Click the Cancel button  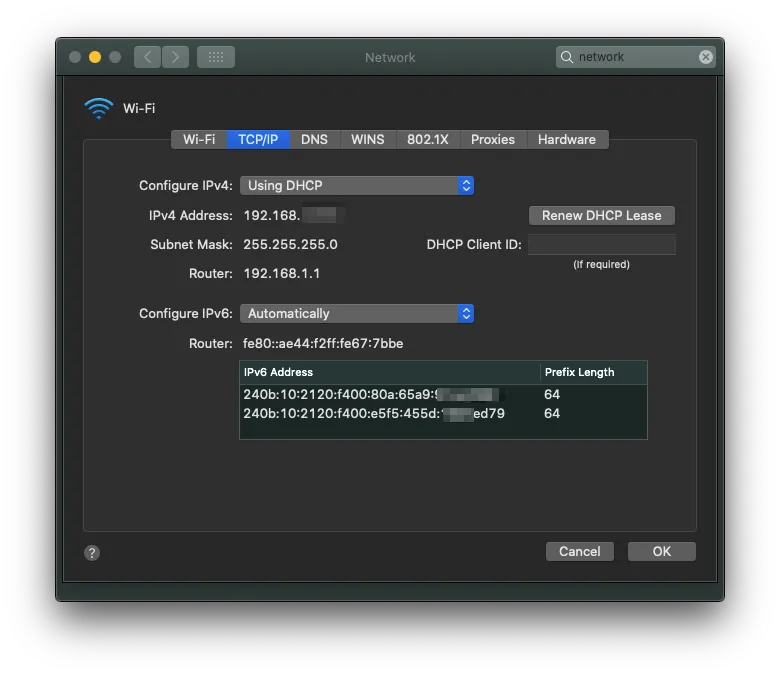point(579,551)
